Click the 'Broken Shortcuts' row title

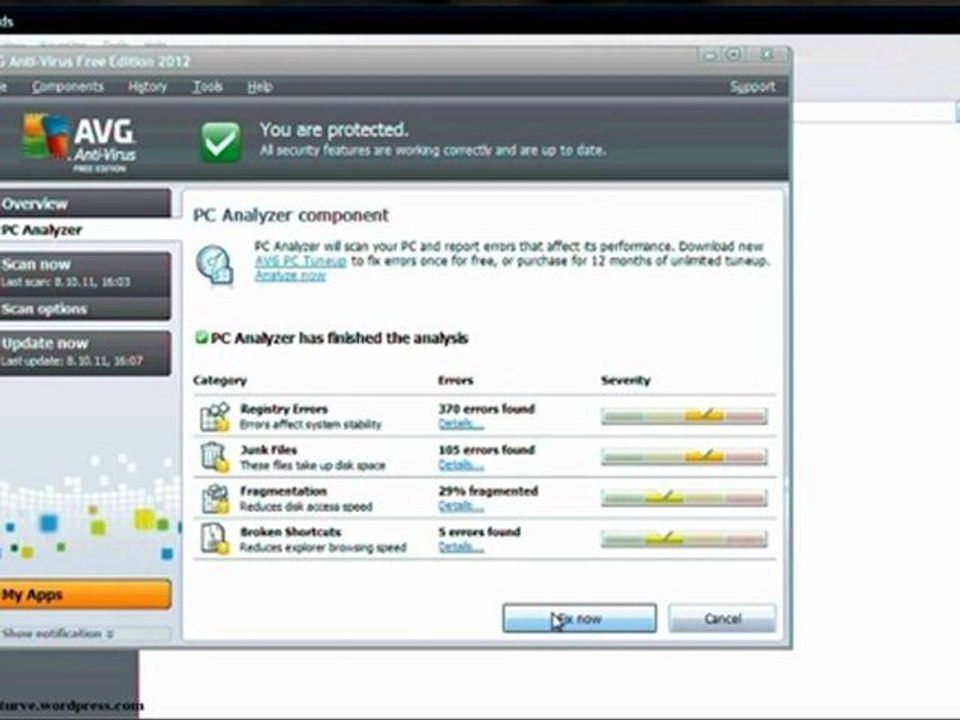click(291, 531)
